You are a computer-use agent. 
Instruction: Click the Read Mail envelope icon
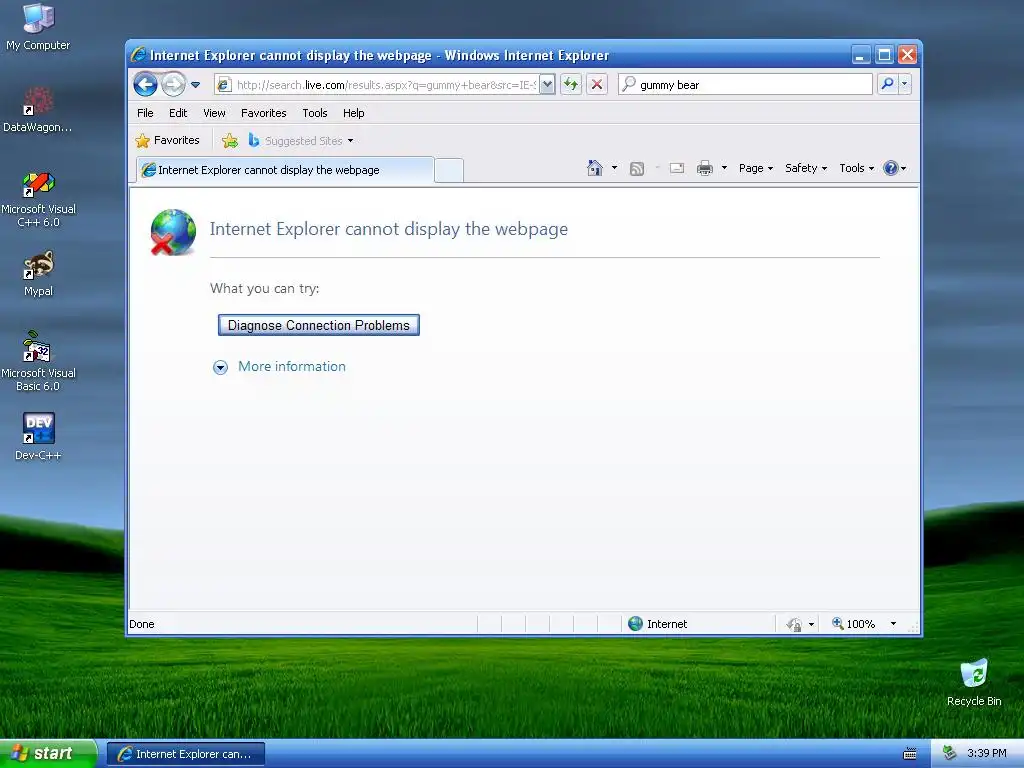pyautogui.click(x=677, y=168)
